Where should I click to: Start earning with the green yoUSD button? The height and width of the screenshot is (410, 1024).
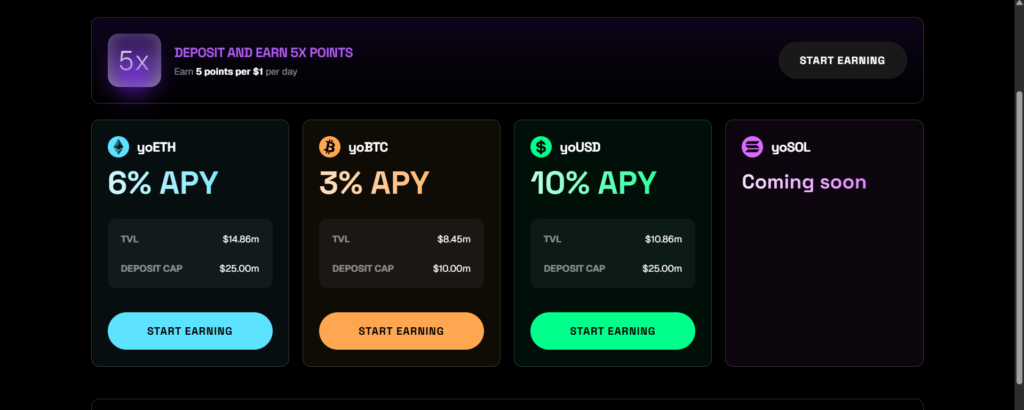click(613, 331)
